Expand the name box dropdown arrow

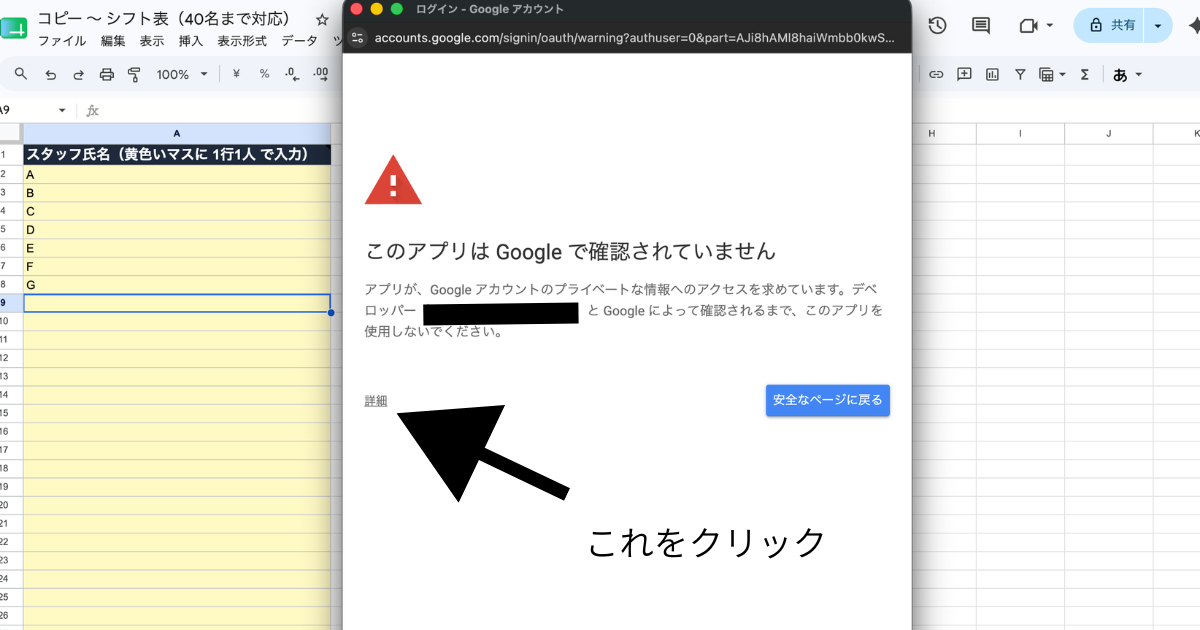[62, 110]
